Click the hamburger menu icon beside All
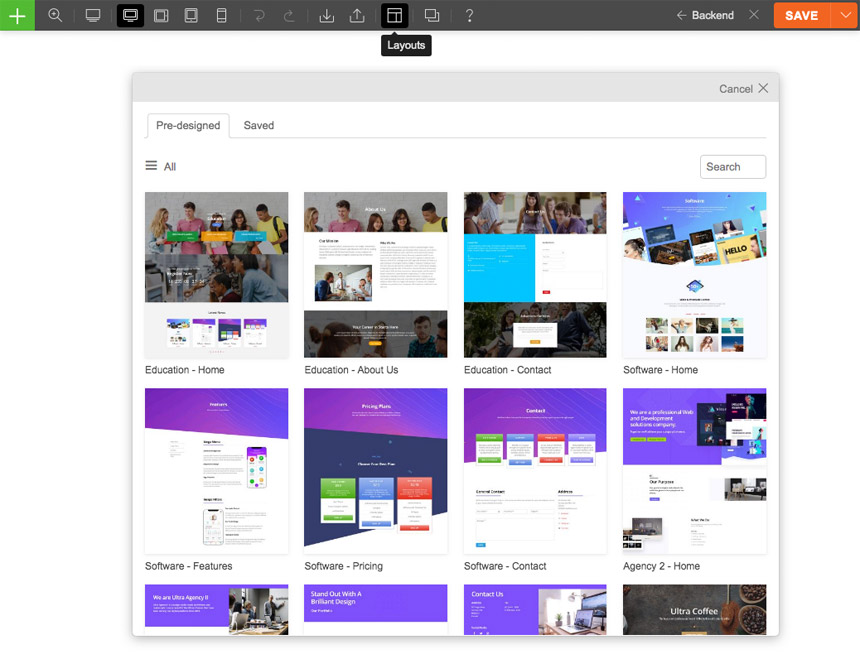The image size is (860, 659). [x=151, y=166]
